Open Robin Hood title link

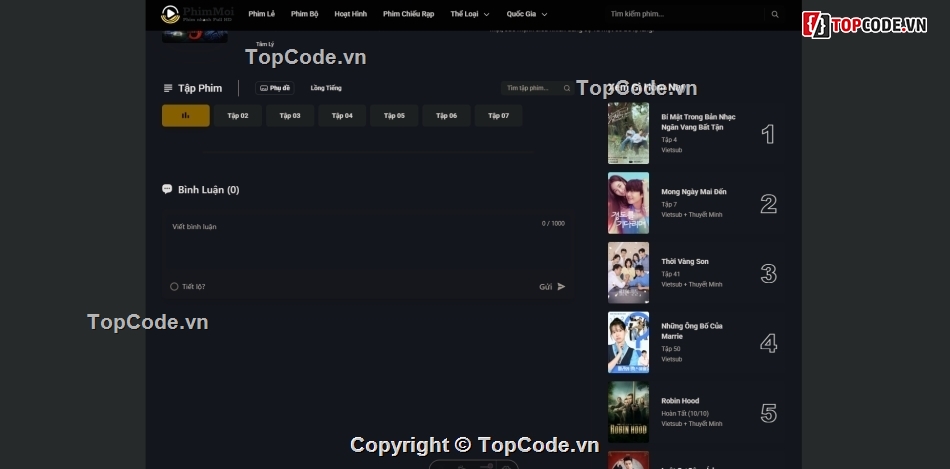(680, 401)
